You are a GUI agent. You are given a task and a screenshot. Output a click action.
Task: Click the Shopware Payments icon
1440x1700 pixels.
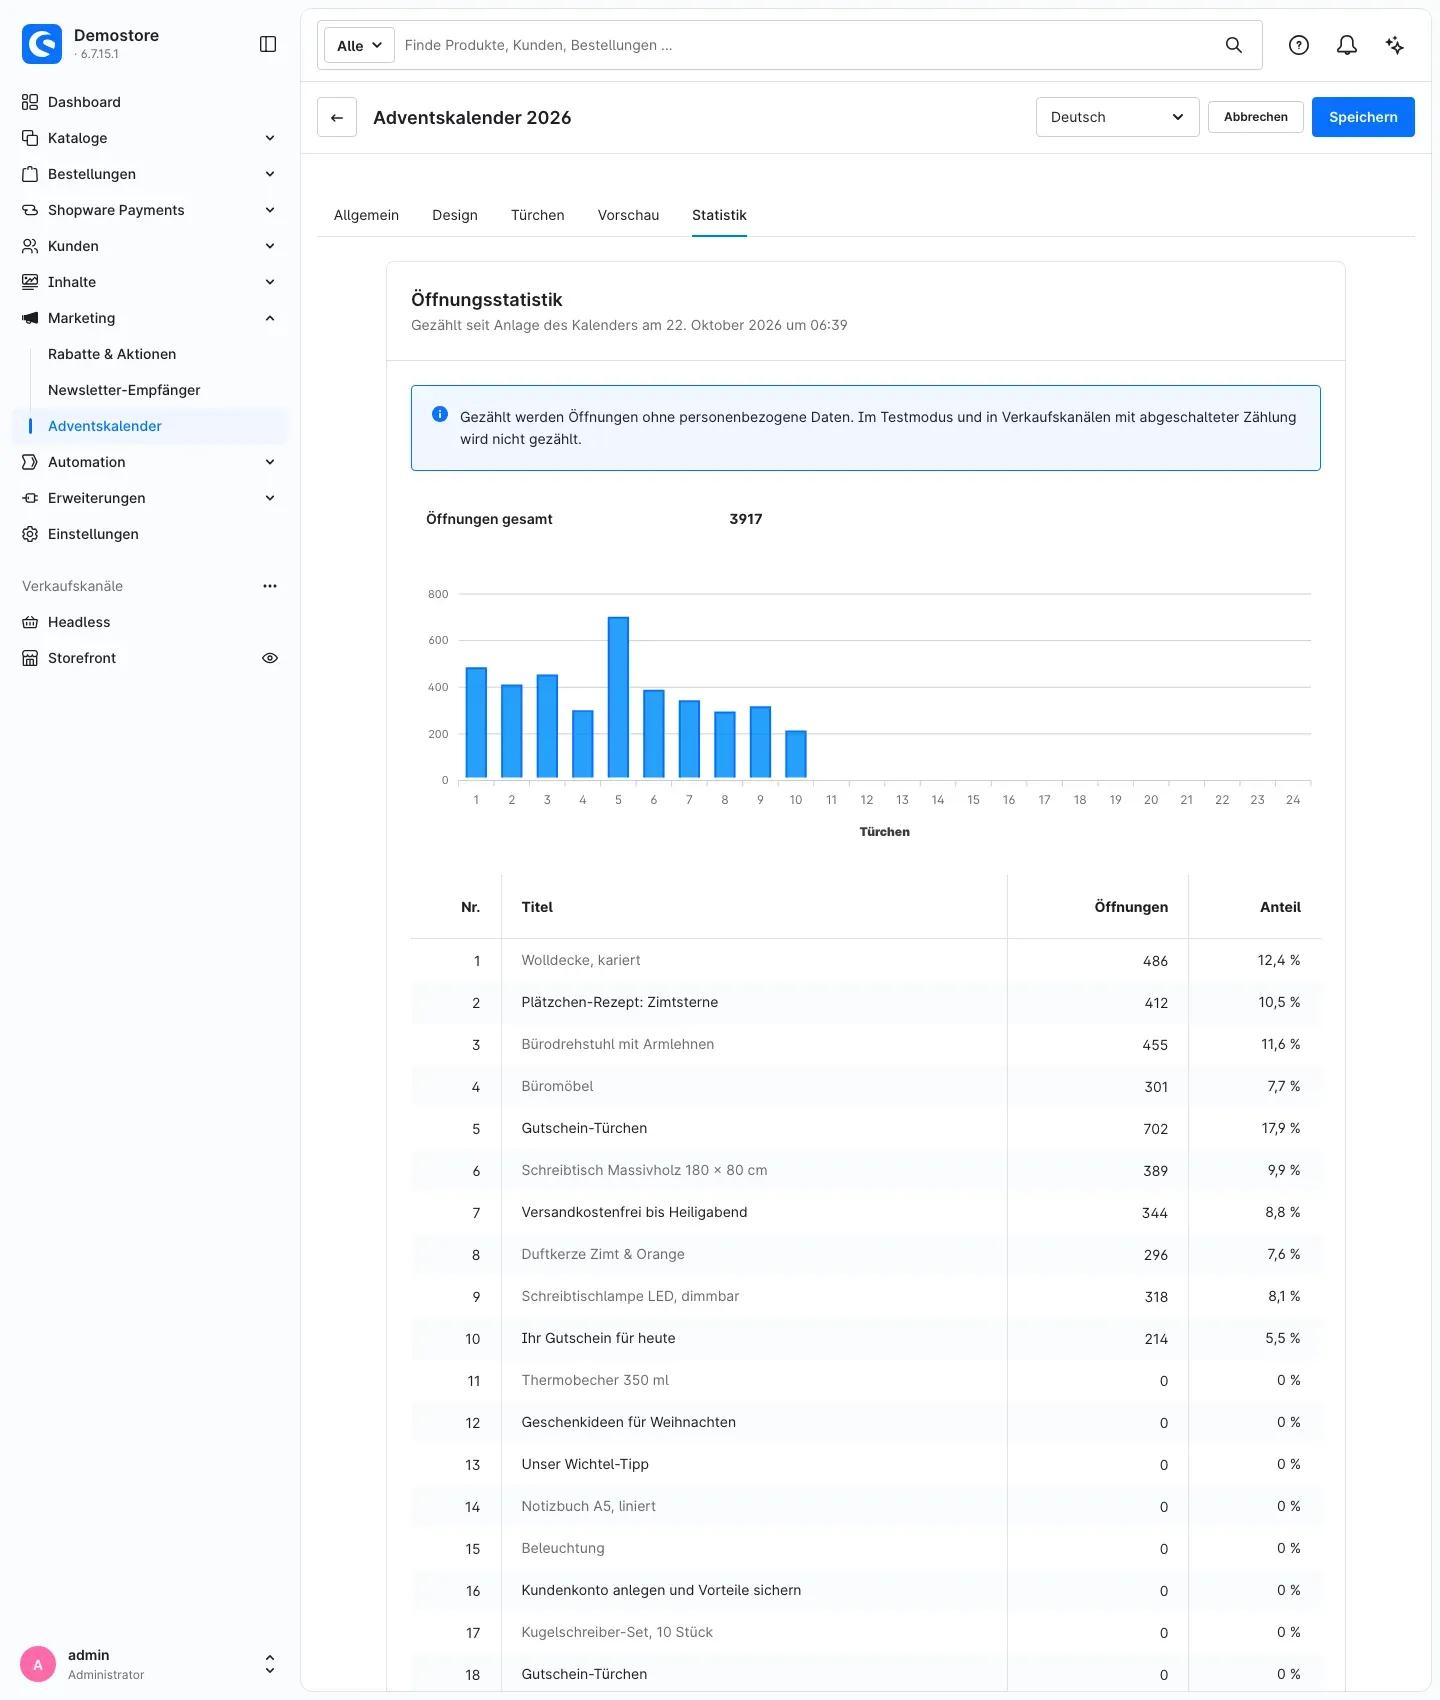tap(30, 210)
